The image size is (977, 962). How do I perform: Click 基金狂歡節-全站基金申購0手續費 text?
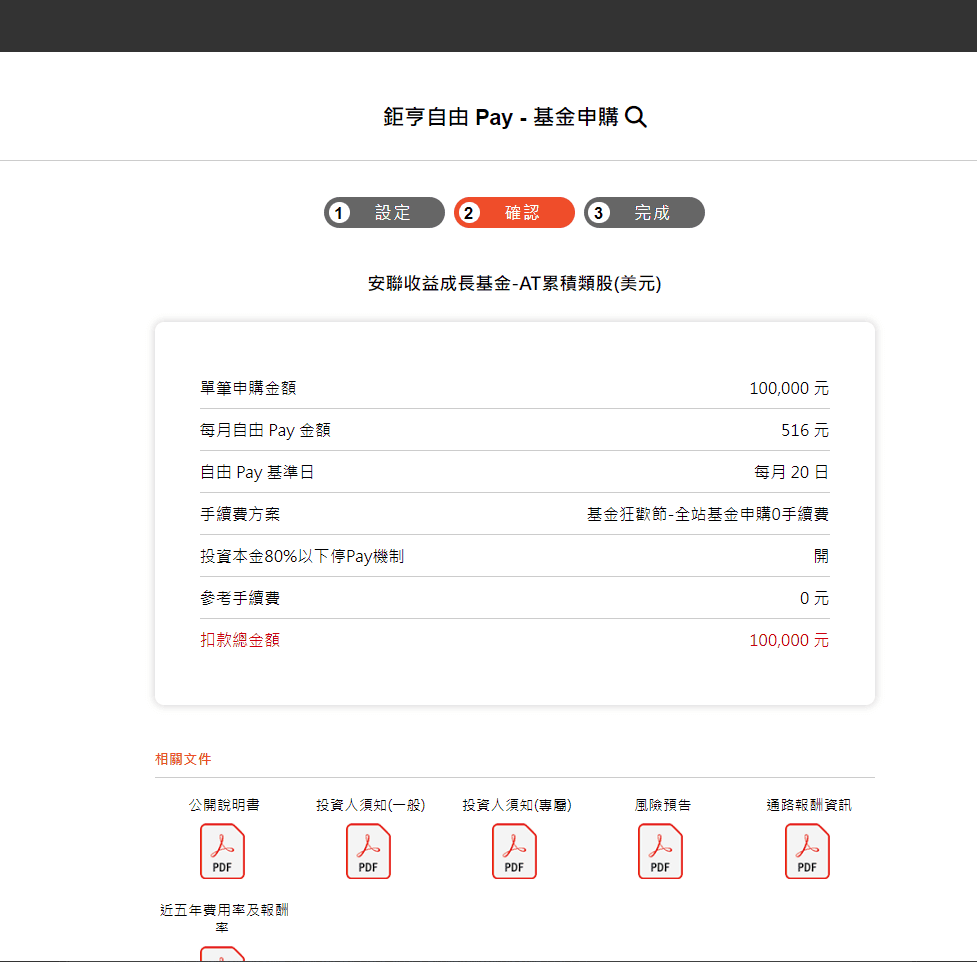click(708, 514)
